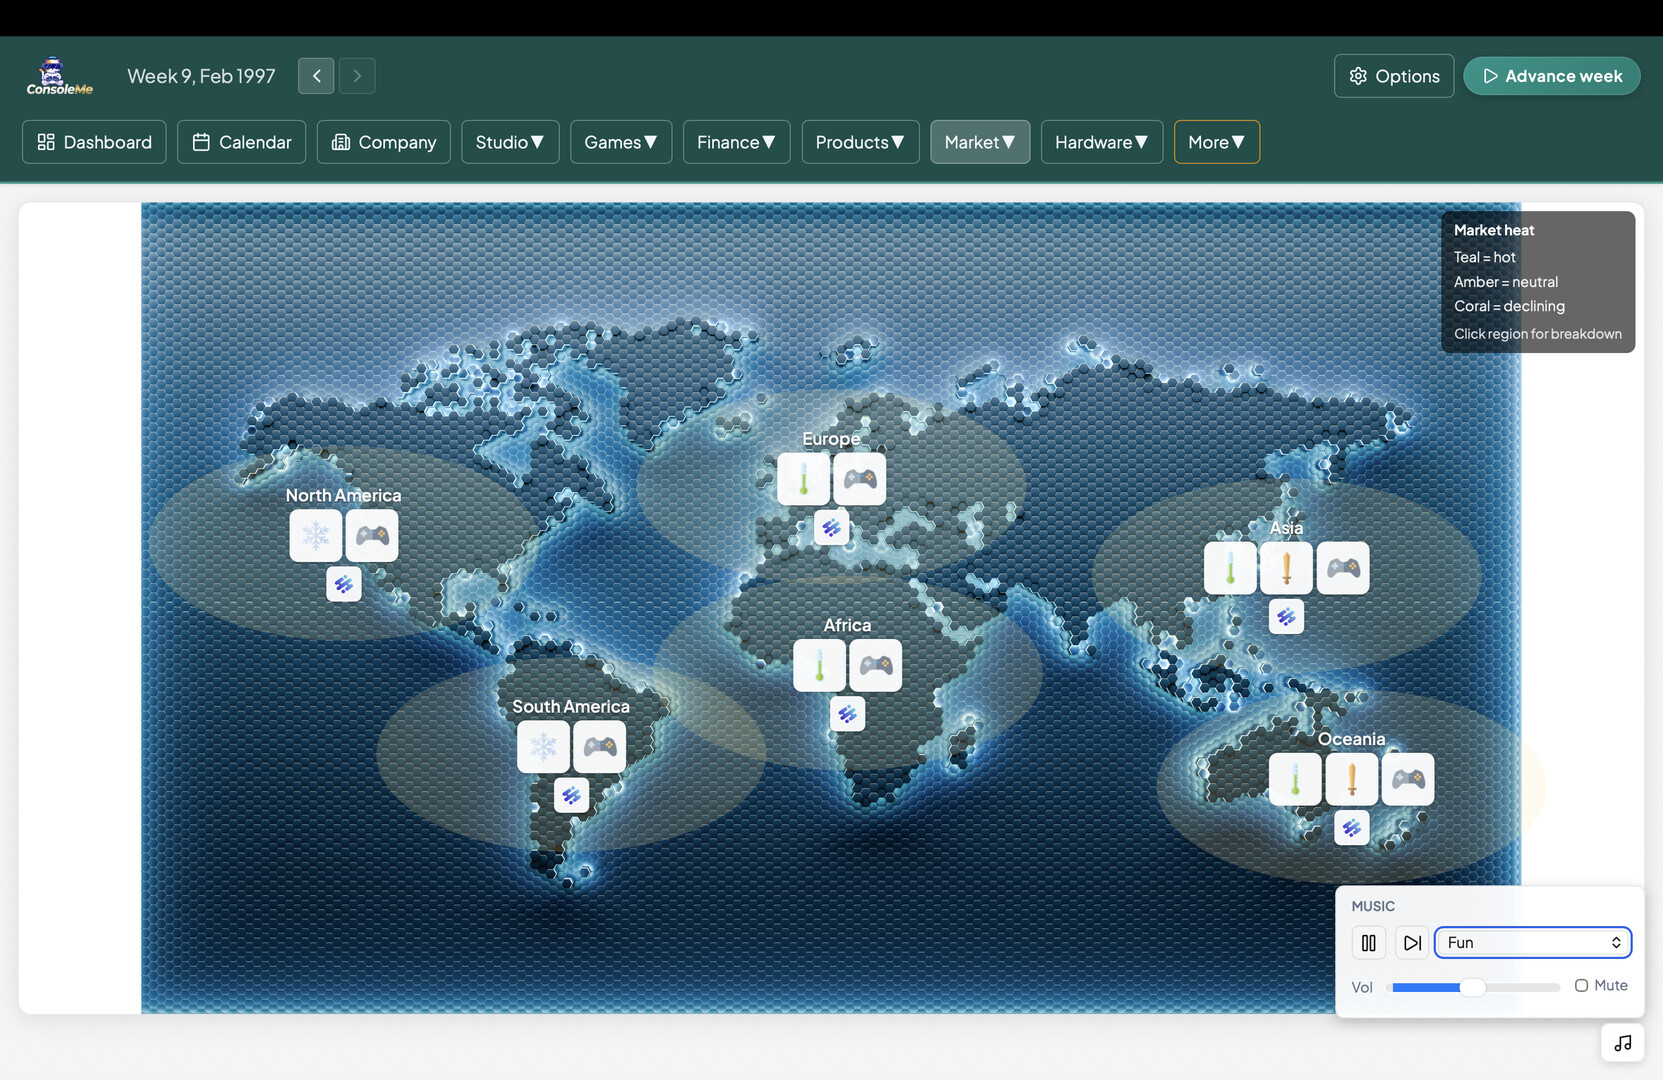Open the Fun music track dropdown
This screenshot has width=1663, height=1080.
click(x=1532, y=942)
